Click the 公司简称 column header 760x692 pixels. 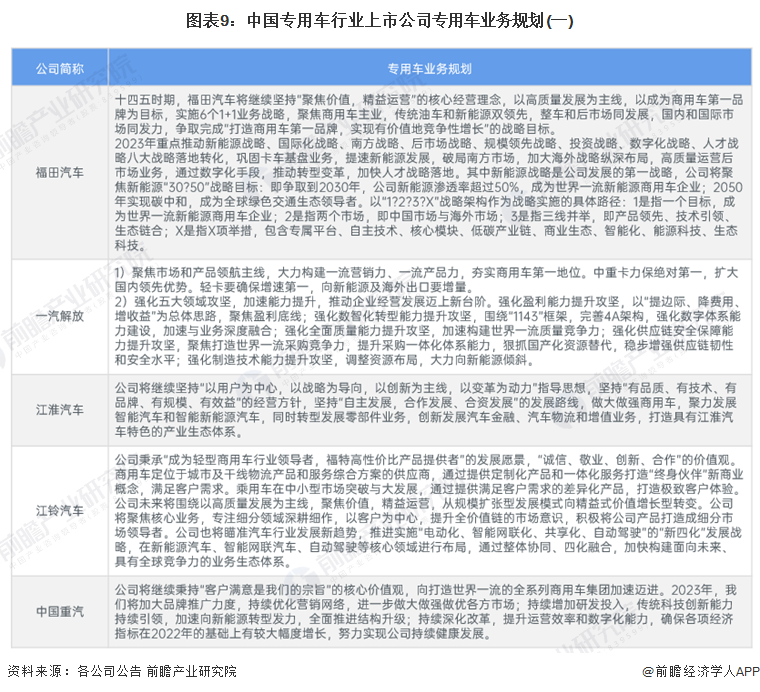60,69
